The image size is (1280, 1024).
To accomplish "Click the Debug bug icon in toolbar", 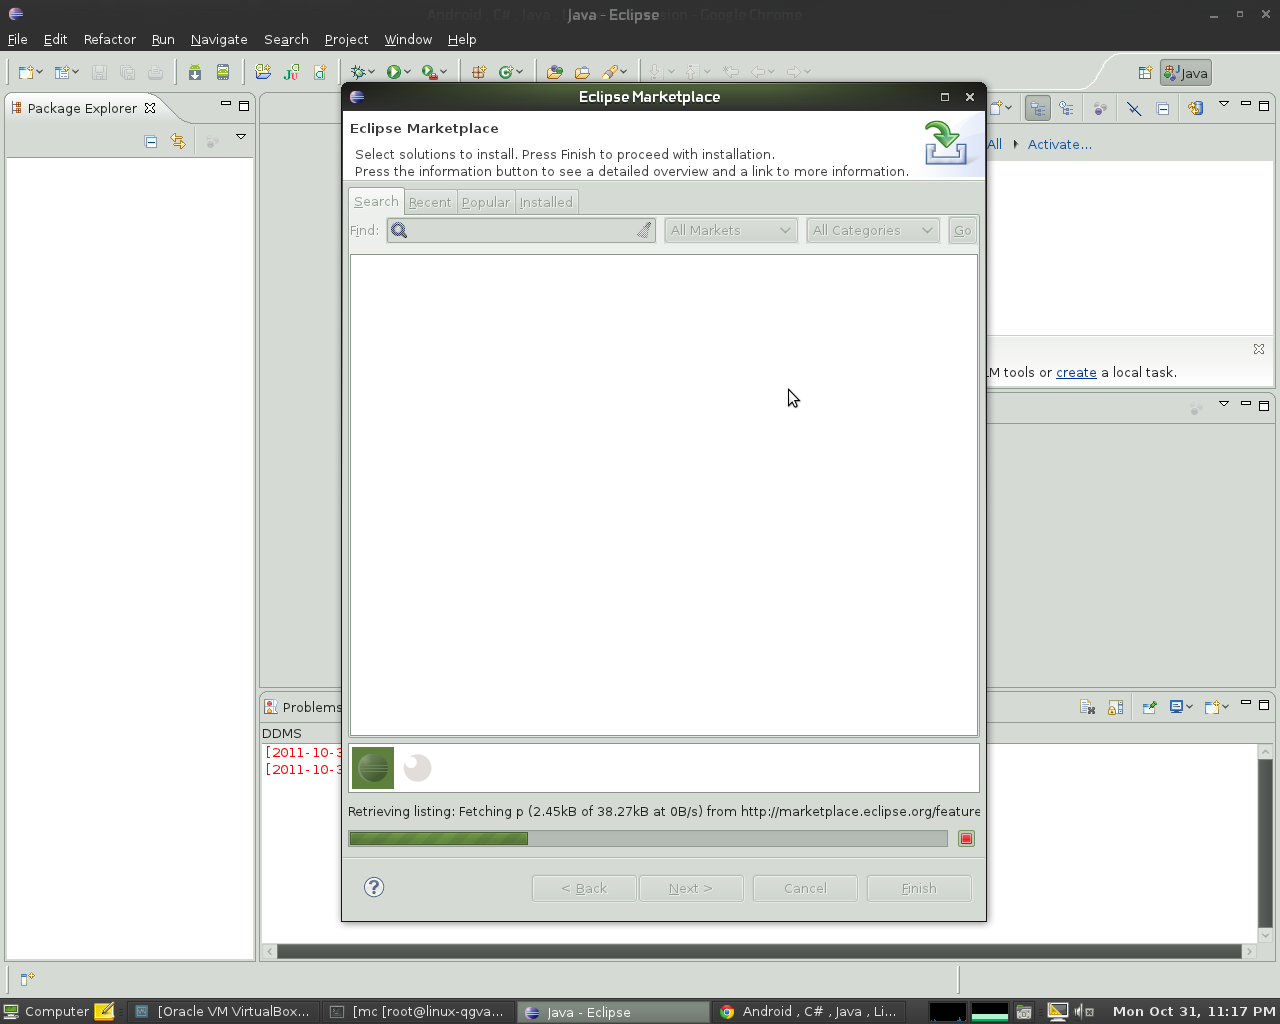I will (358, 72).
